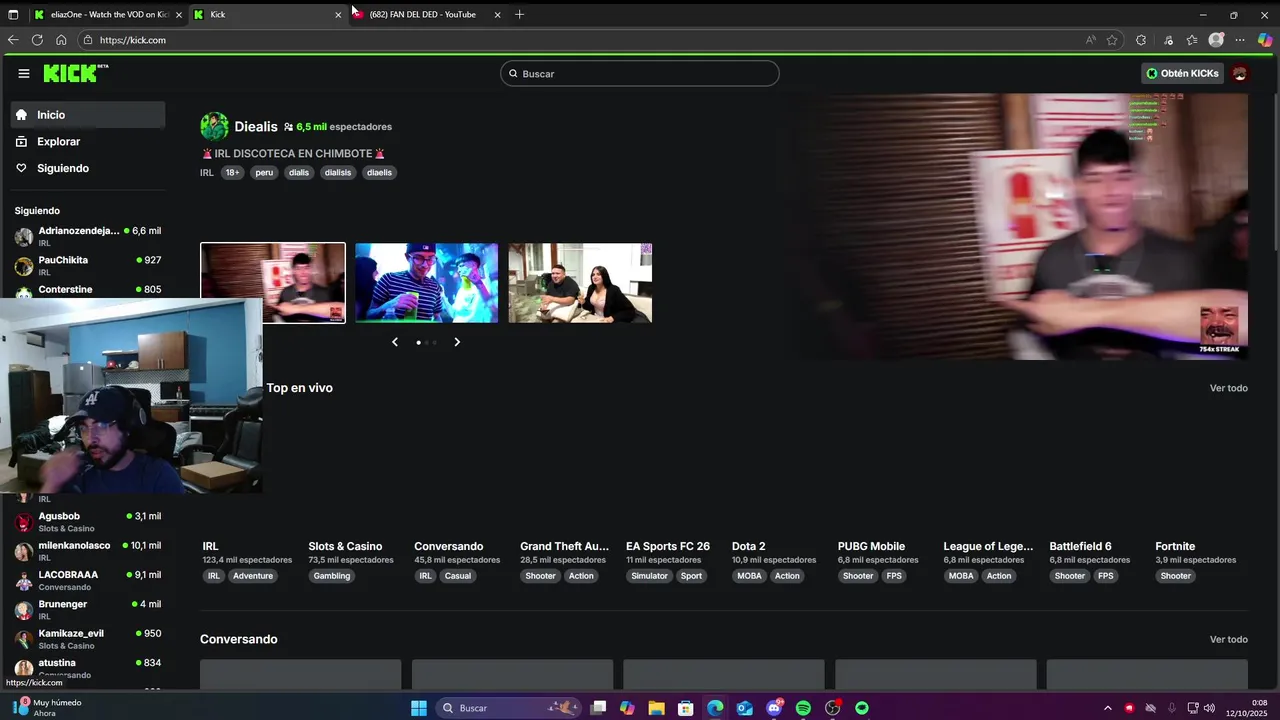Click the browser back arrow
The width and height of the screenshot is (1280, 720).
tap(13, 40)
